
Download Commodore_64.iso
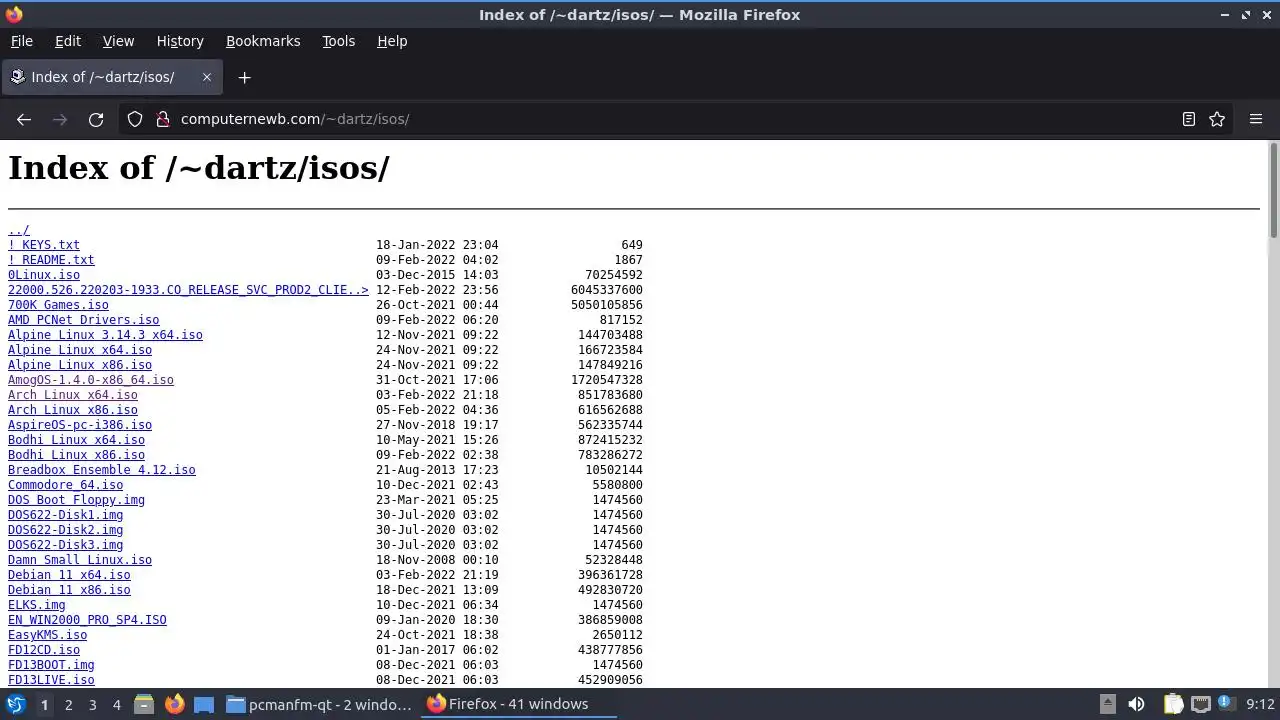(x=65, y=485)
